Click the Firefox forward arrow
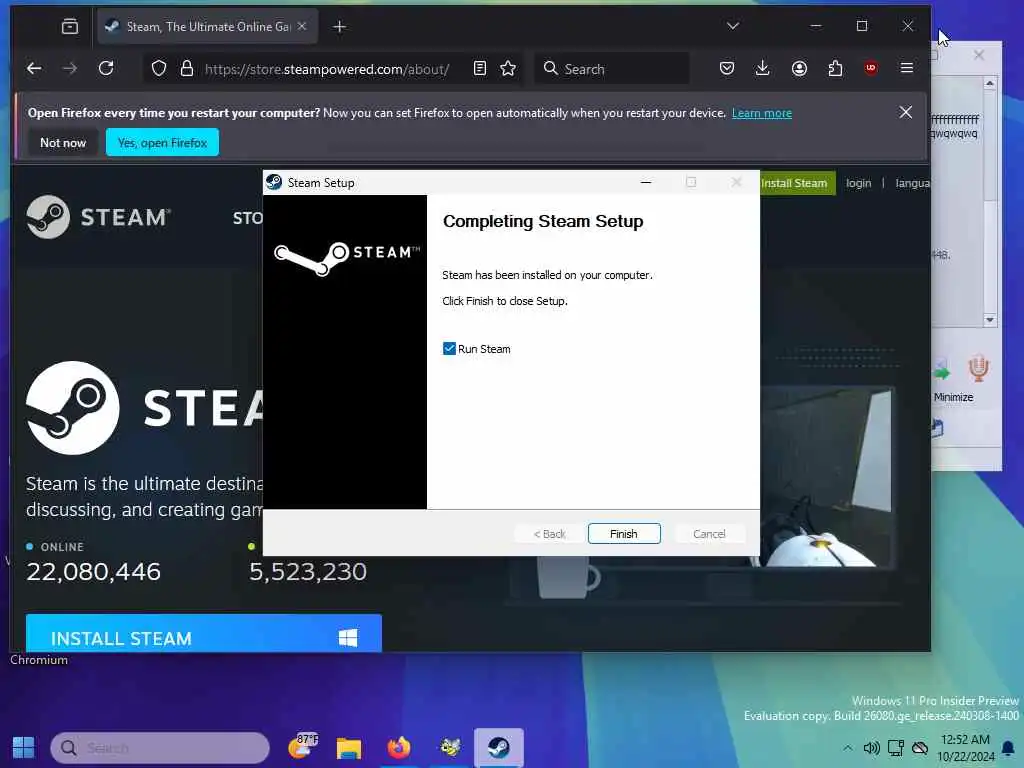1024x768 pixels. pos(70,69)
